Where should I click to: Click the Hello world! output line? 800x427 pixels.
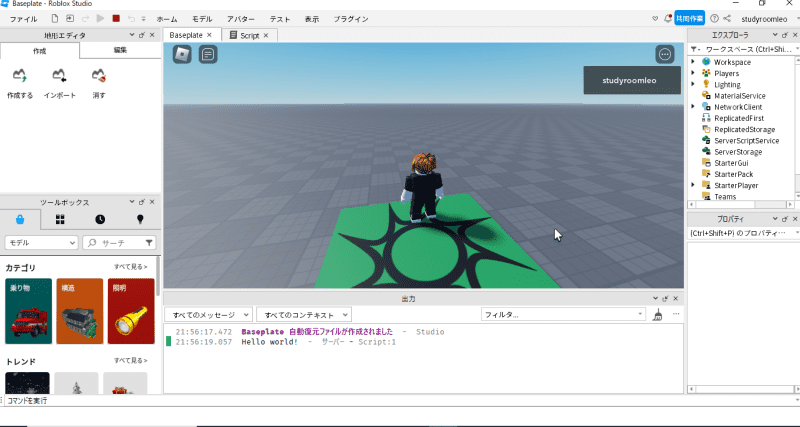click(x=269, y=342)
